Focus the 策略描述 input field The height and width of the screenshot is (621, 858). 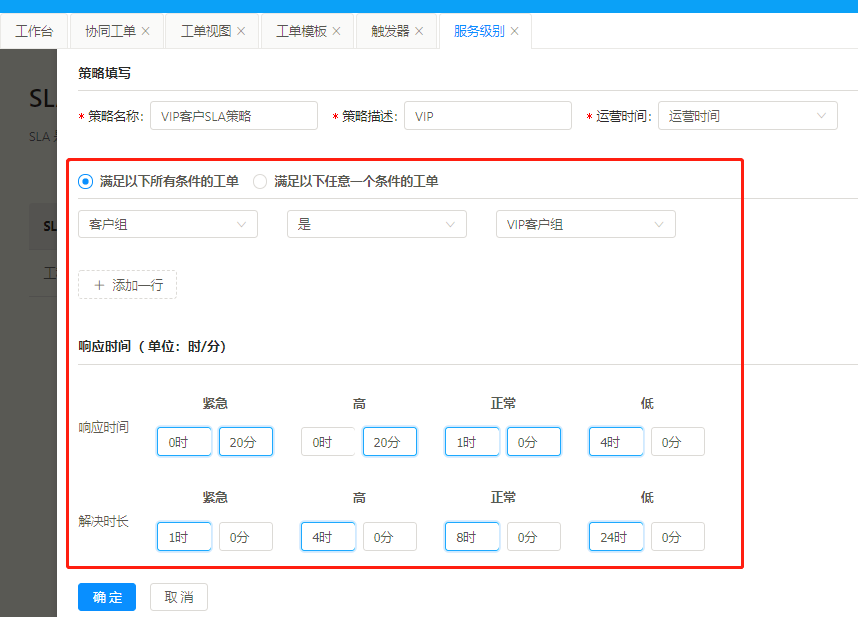click(487, 116)
